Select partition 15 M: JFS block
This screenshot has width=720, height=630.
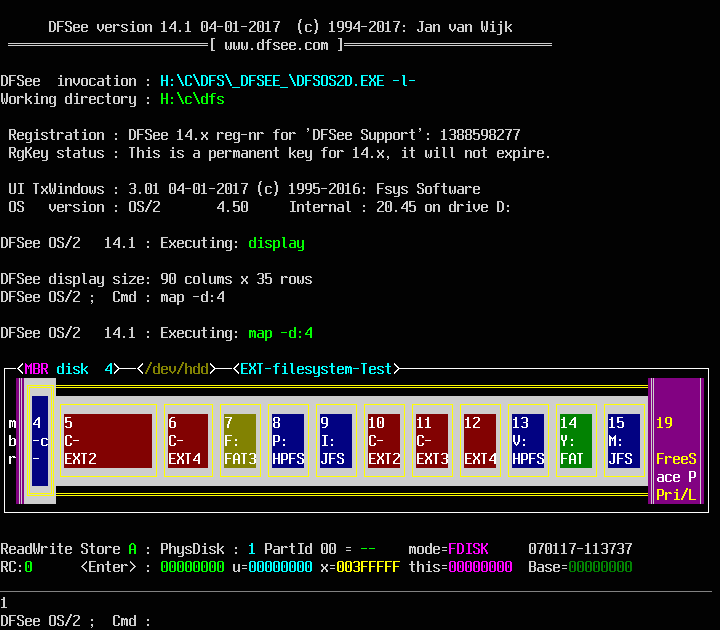(x=624, y=441)
